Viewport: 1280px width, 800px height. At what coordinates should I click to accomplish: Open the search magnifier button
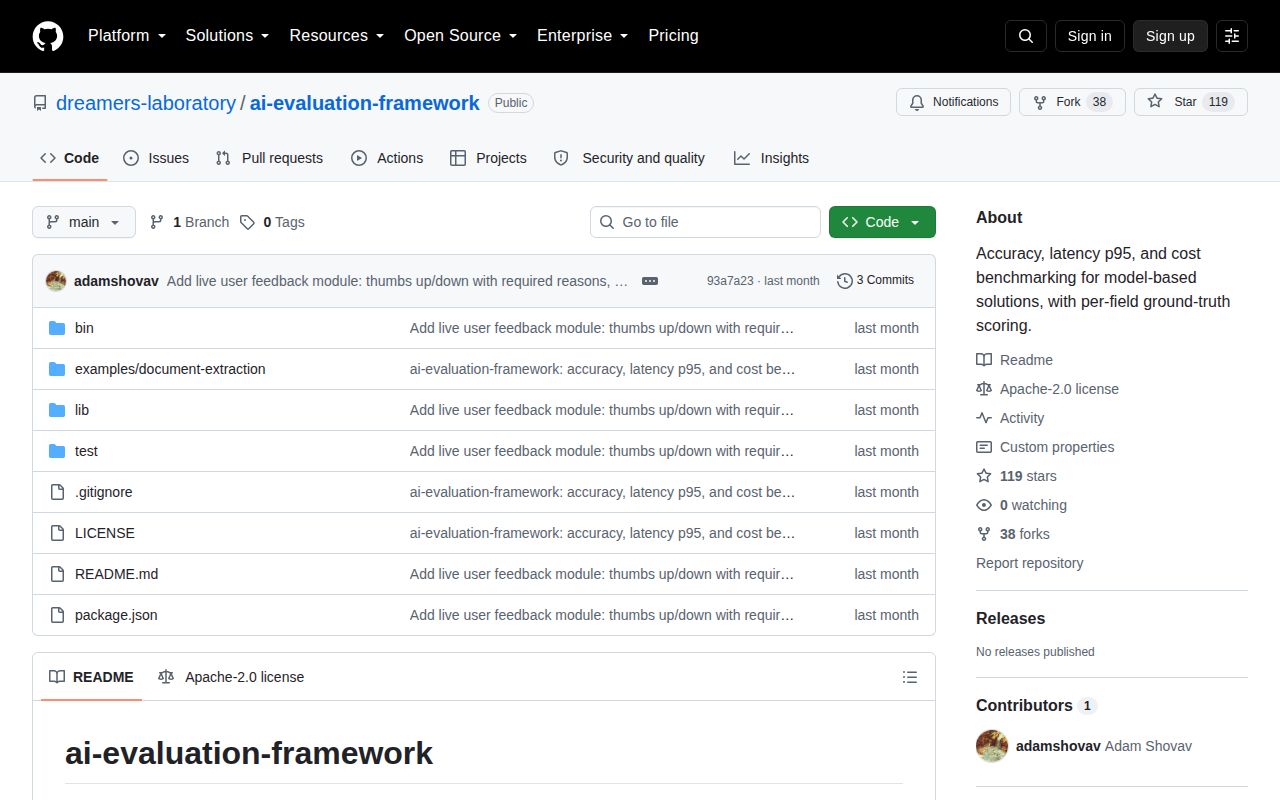(1026, 36)
